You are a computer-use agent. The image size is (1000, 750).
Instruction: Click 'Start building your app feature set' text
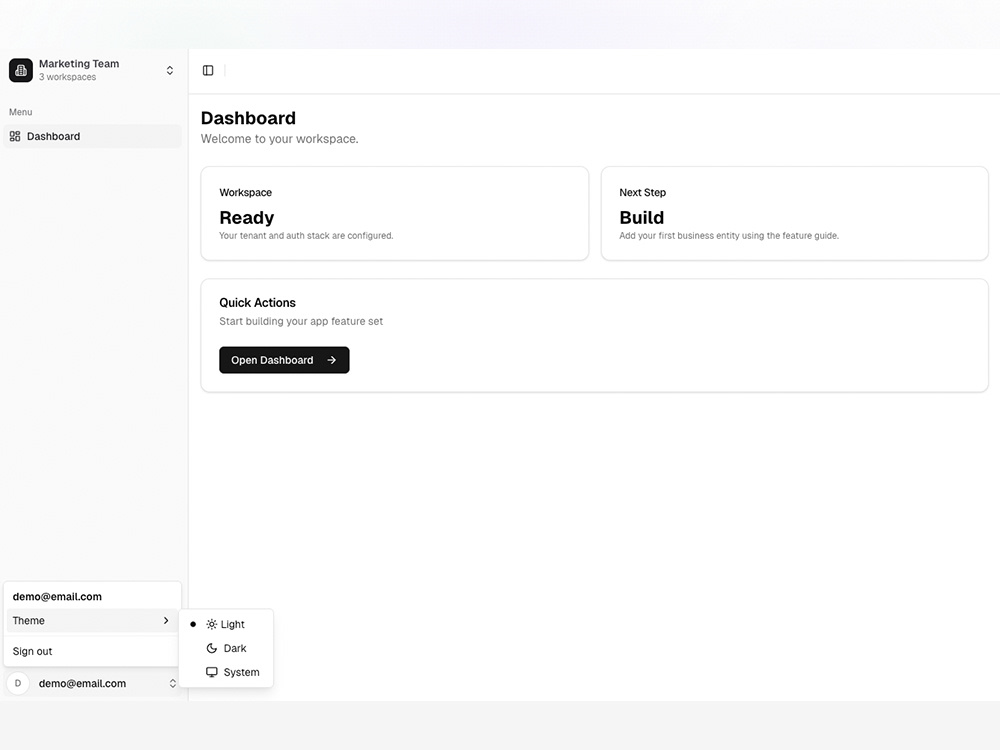point(301,321)
